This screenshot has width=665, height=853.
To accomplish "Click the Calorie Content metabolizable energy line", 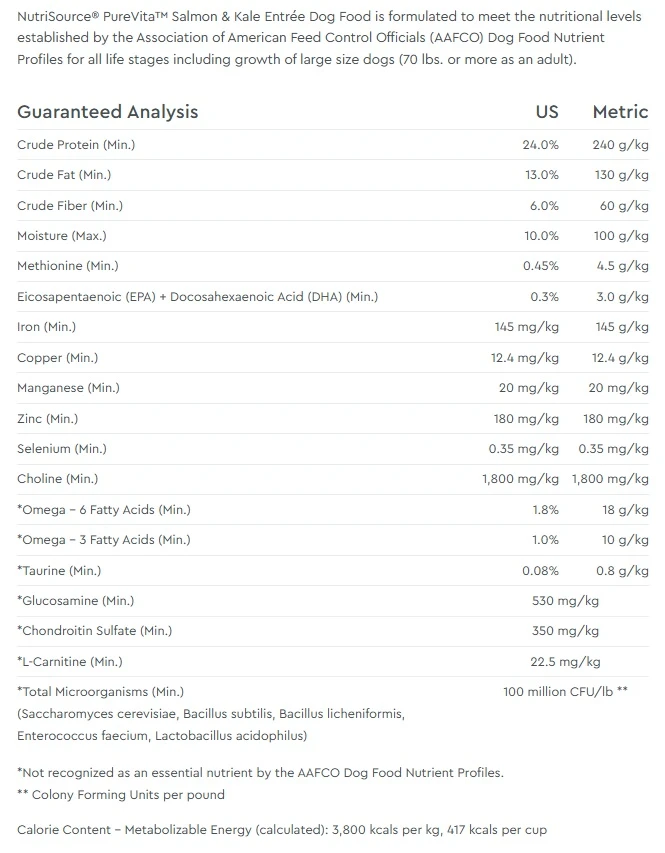I will 282,830.
